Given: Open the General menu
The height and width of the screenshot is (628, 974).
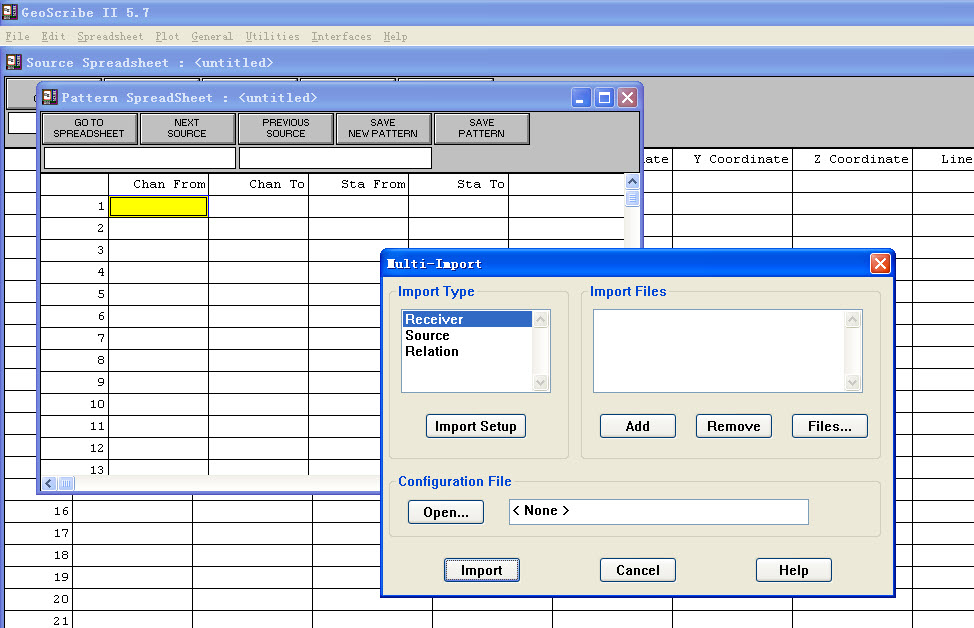Looking at the screenshot, I should [212, 37].
